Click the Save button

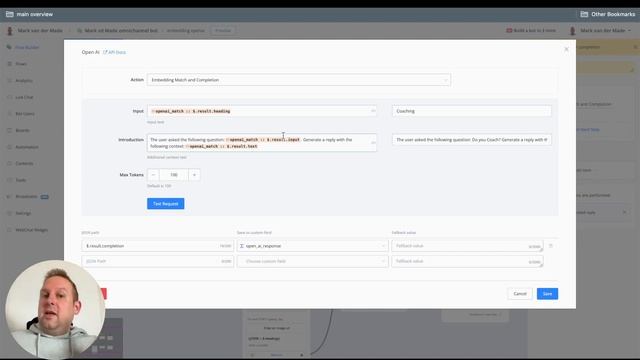point(547,294)
